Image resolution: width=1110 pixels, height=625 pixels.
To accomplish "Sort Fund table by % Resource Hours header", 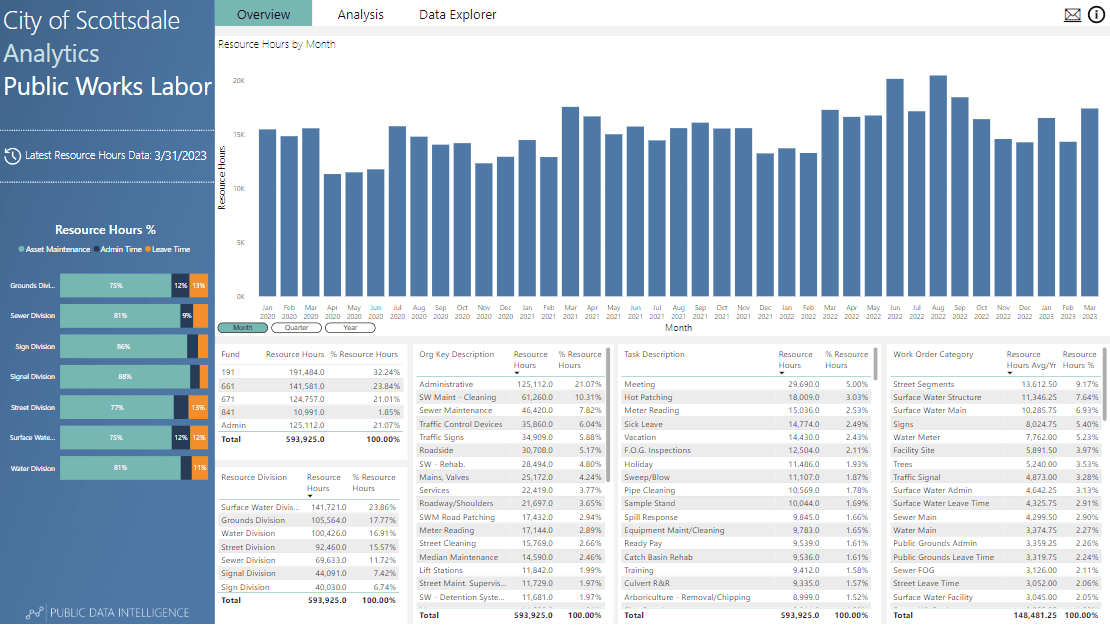I will point(364,354).
